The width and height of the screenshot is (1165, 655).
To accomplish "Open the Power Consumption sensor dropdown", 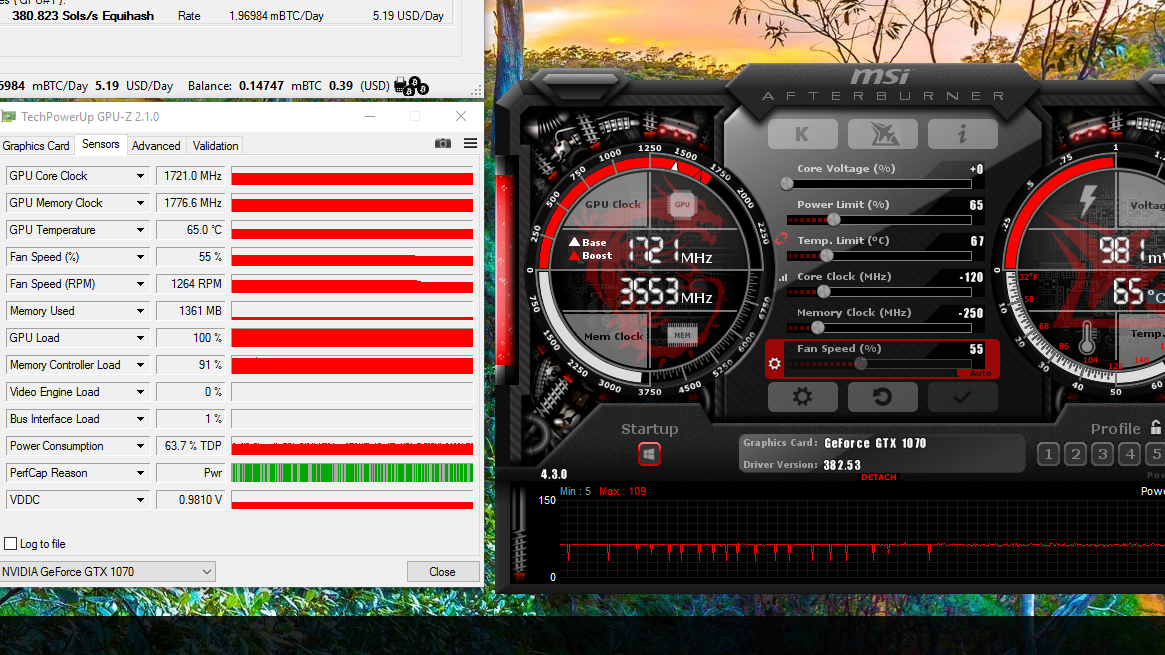I will tap(140, 446).
